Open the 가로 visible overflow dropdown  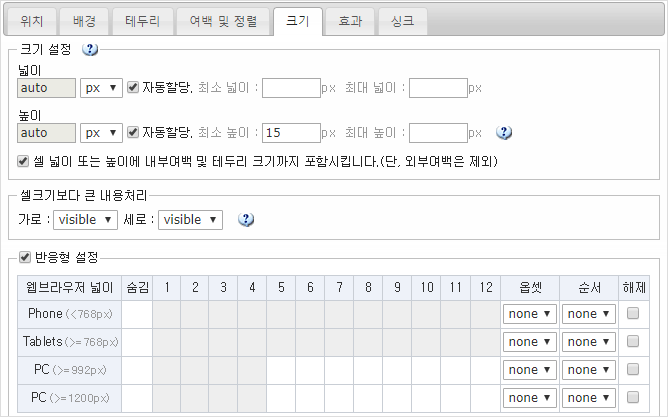coord(86,220)
